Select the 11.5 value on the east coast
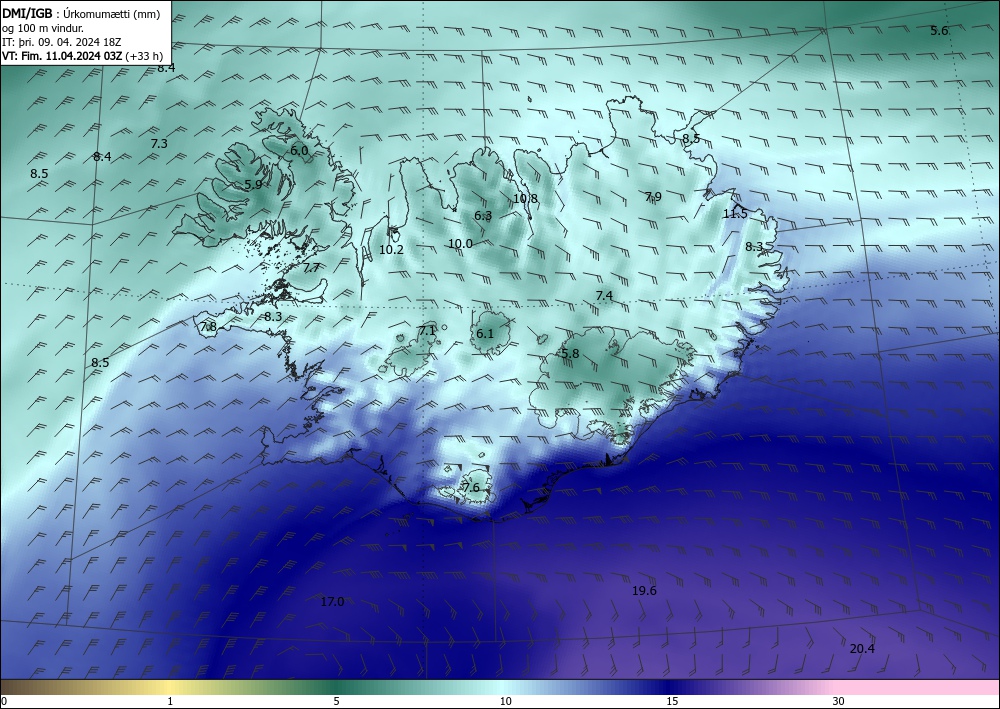 click(x=735, y=214)
